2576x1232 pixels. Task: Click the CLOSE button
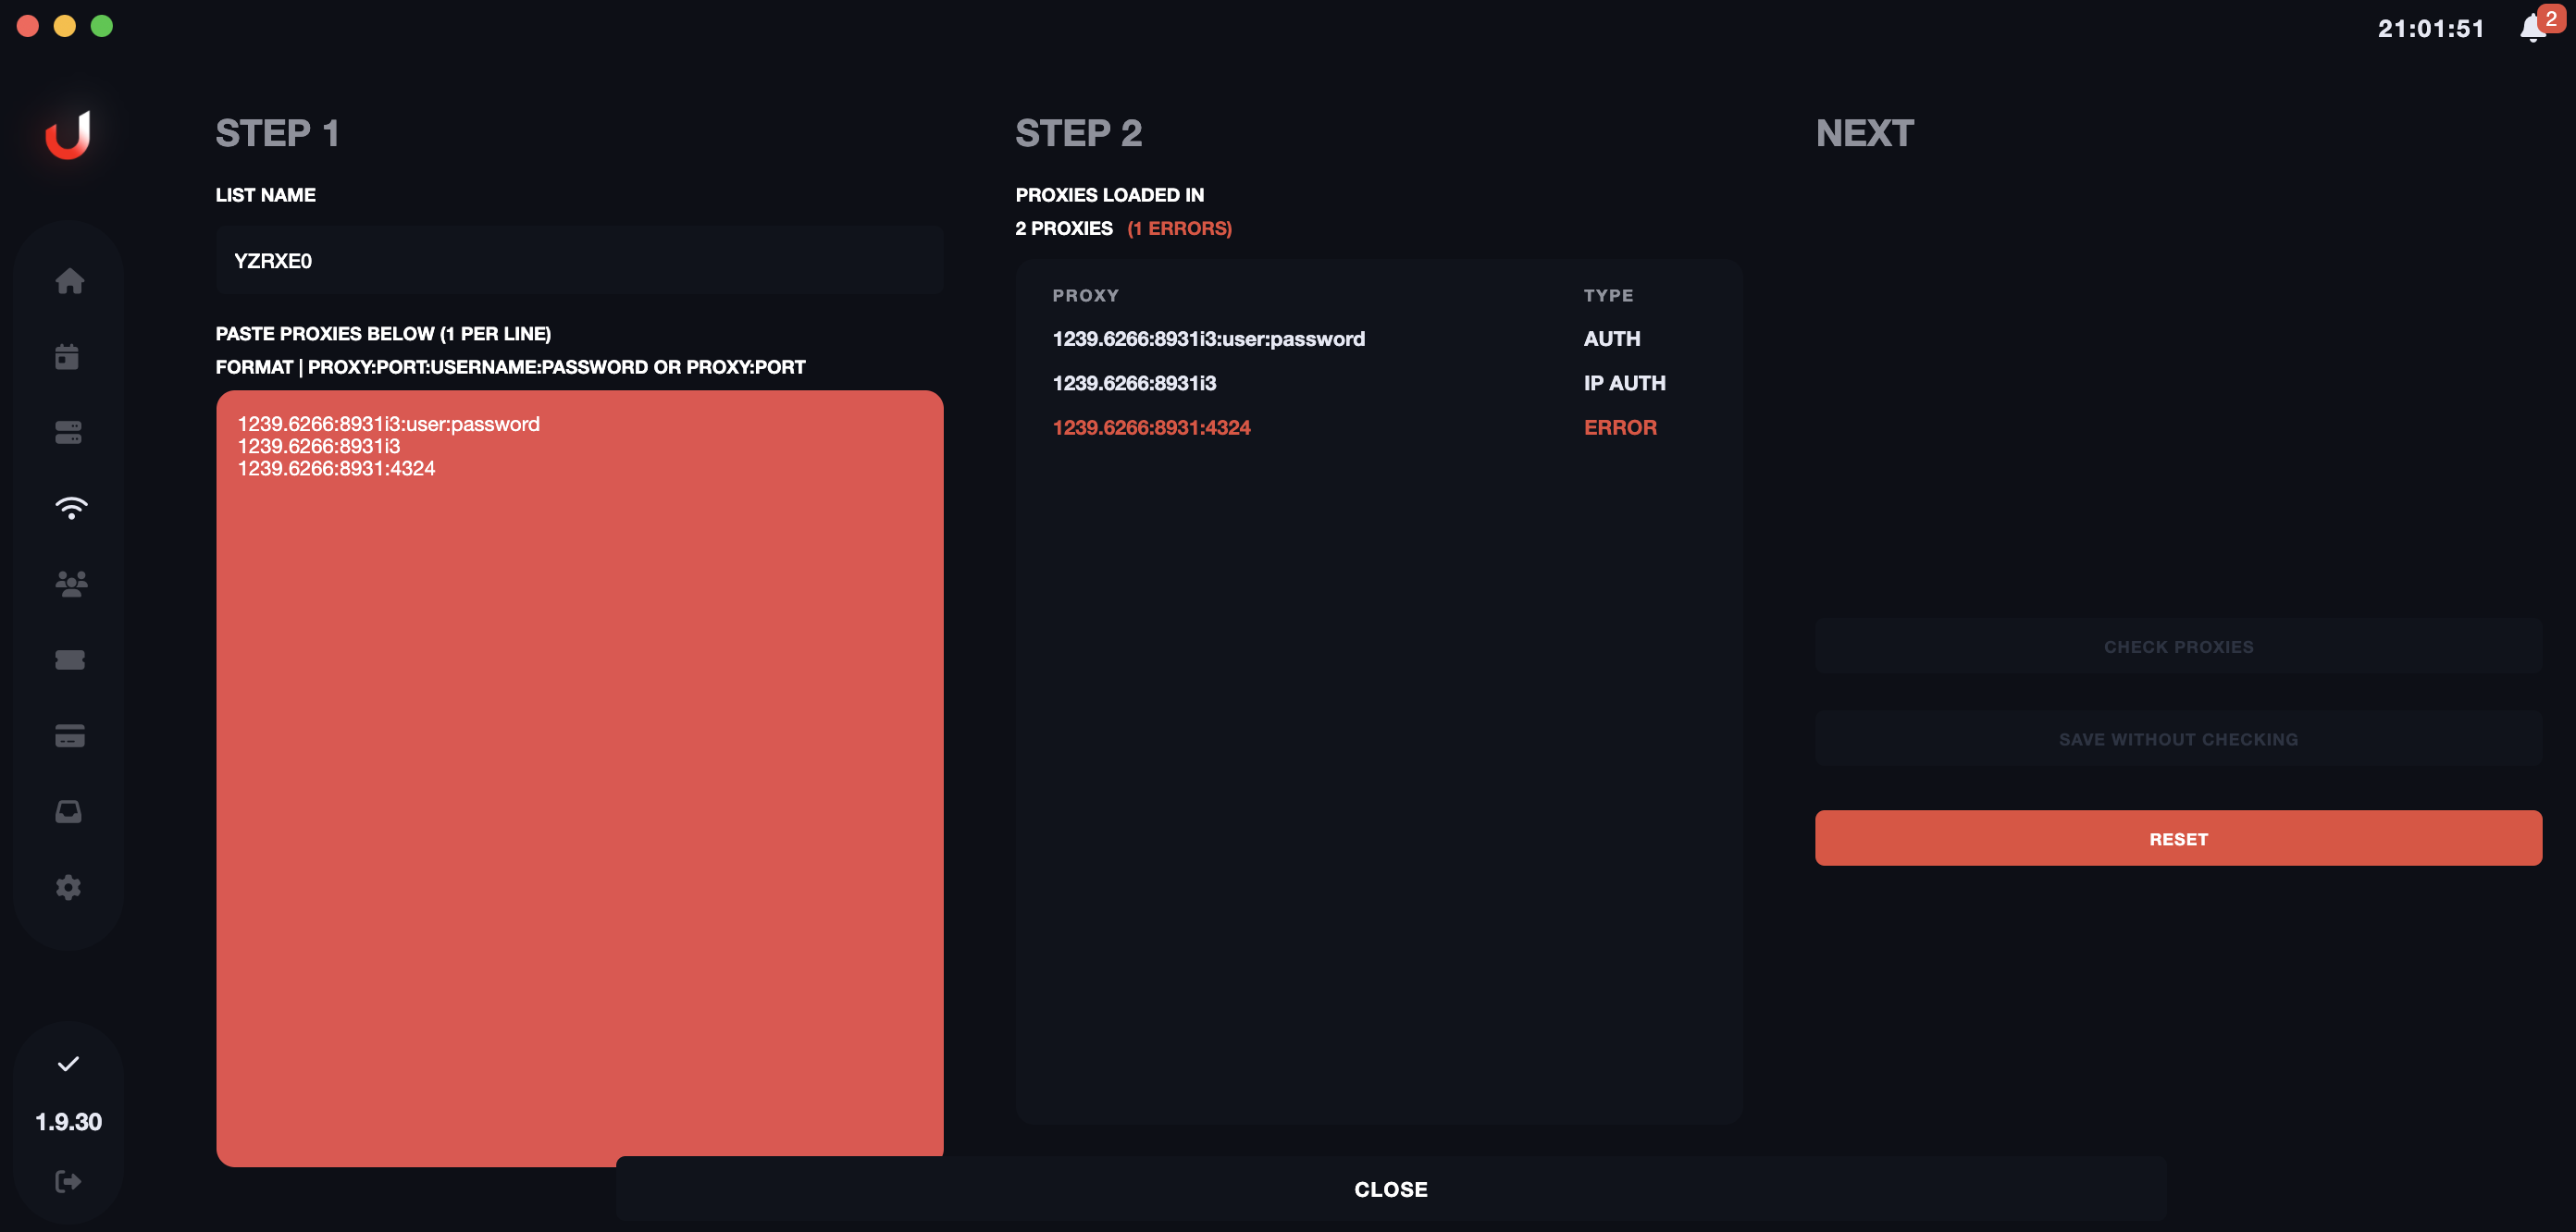click(1390, 1189)
